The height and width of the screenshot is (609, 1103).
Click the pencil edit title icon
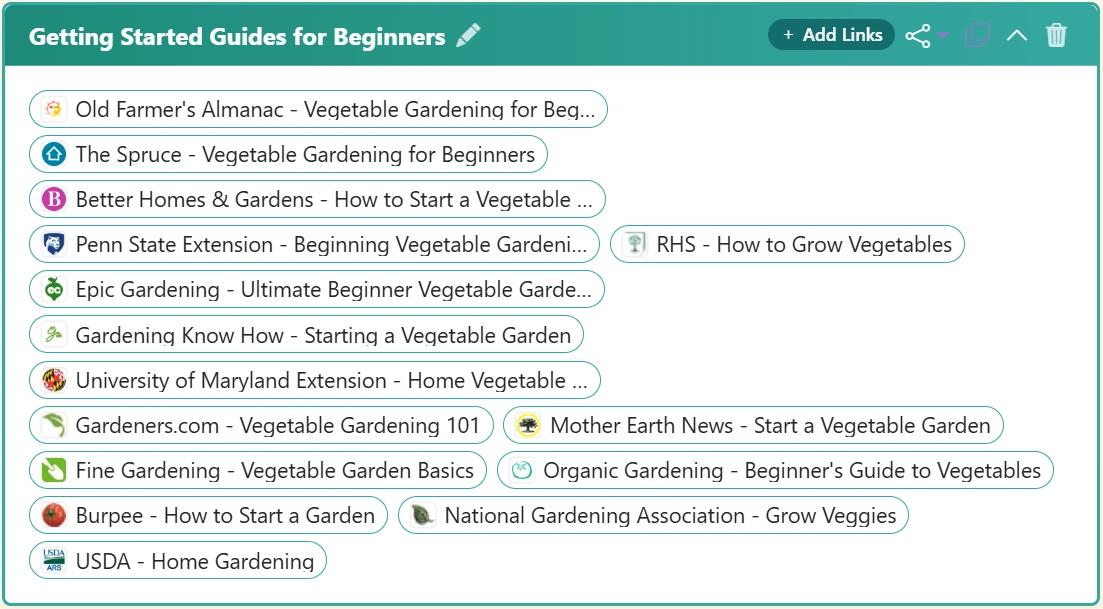[468, 36]
